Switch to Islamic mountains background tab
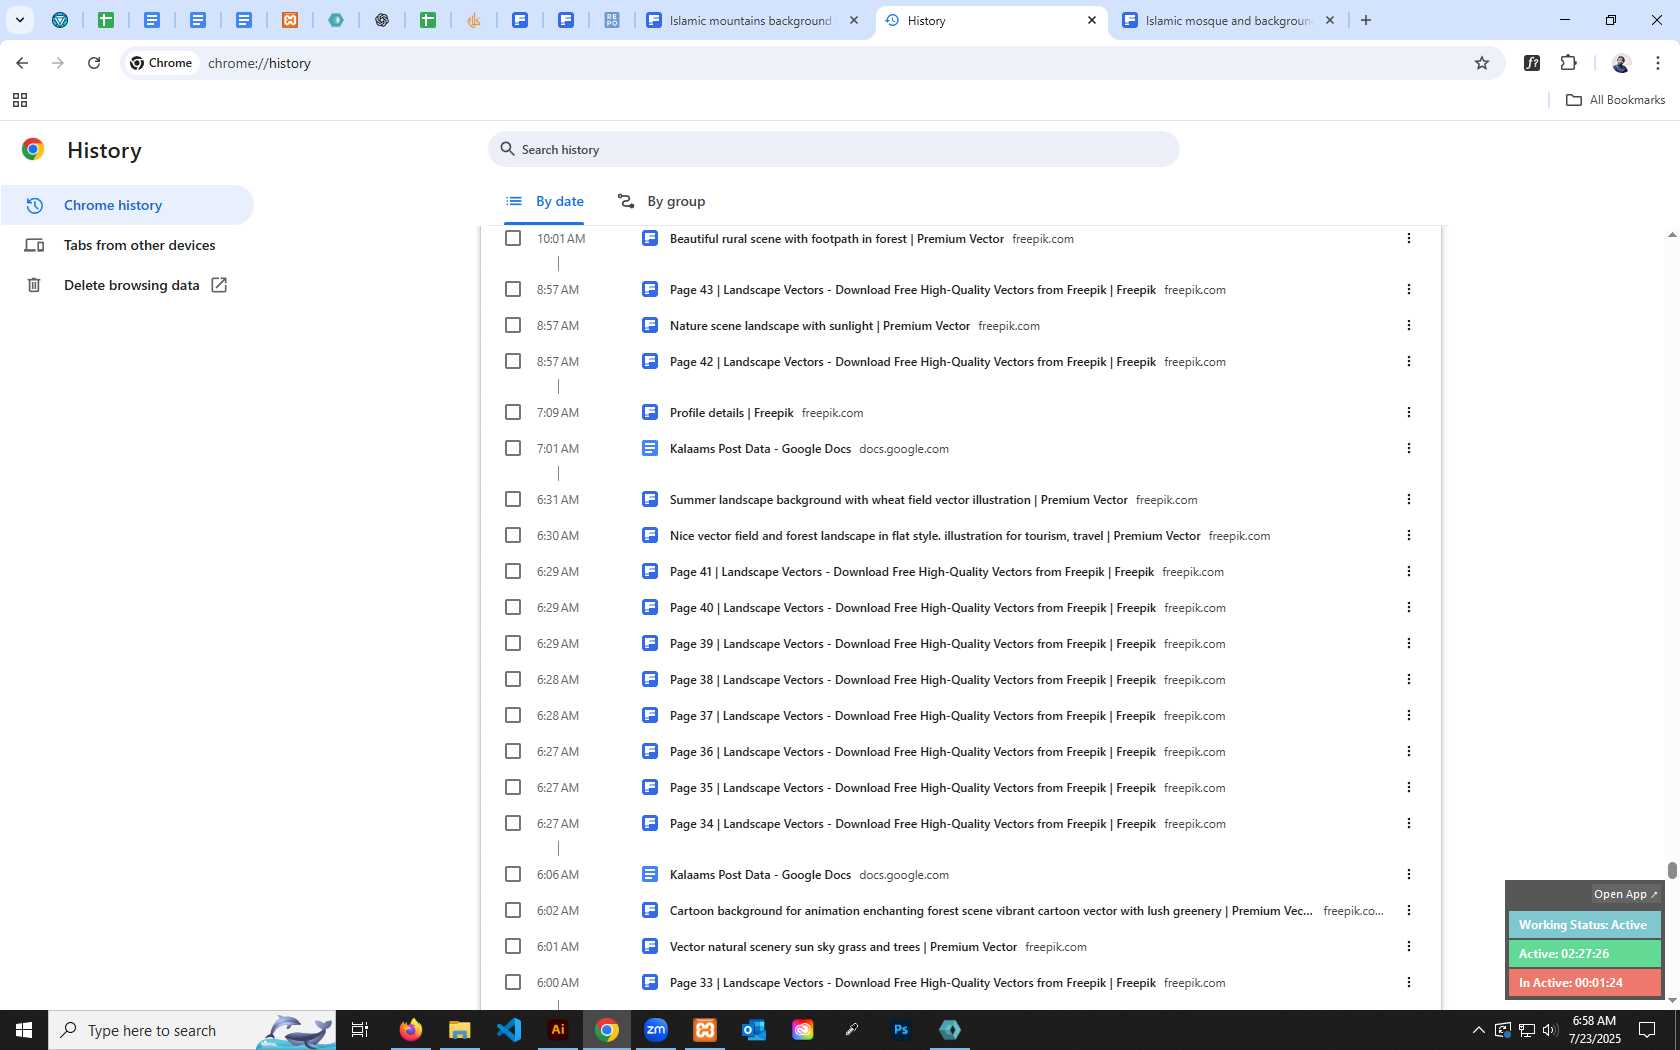This screenshot has width=1680, height=1050. (x=752, y=20)
